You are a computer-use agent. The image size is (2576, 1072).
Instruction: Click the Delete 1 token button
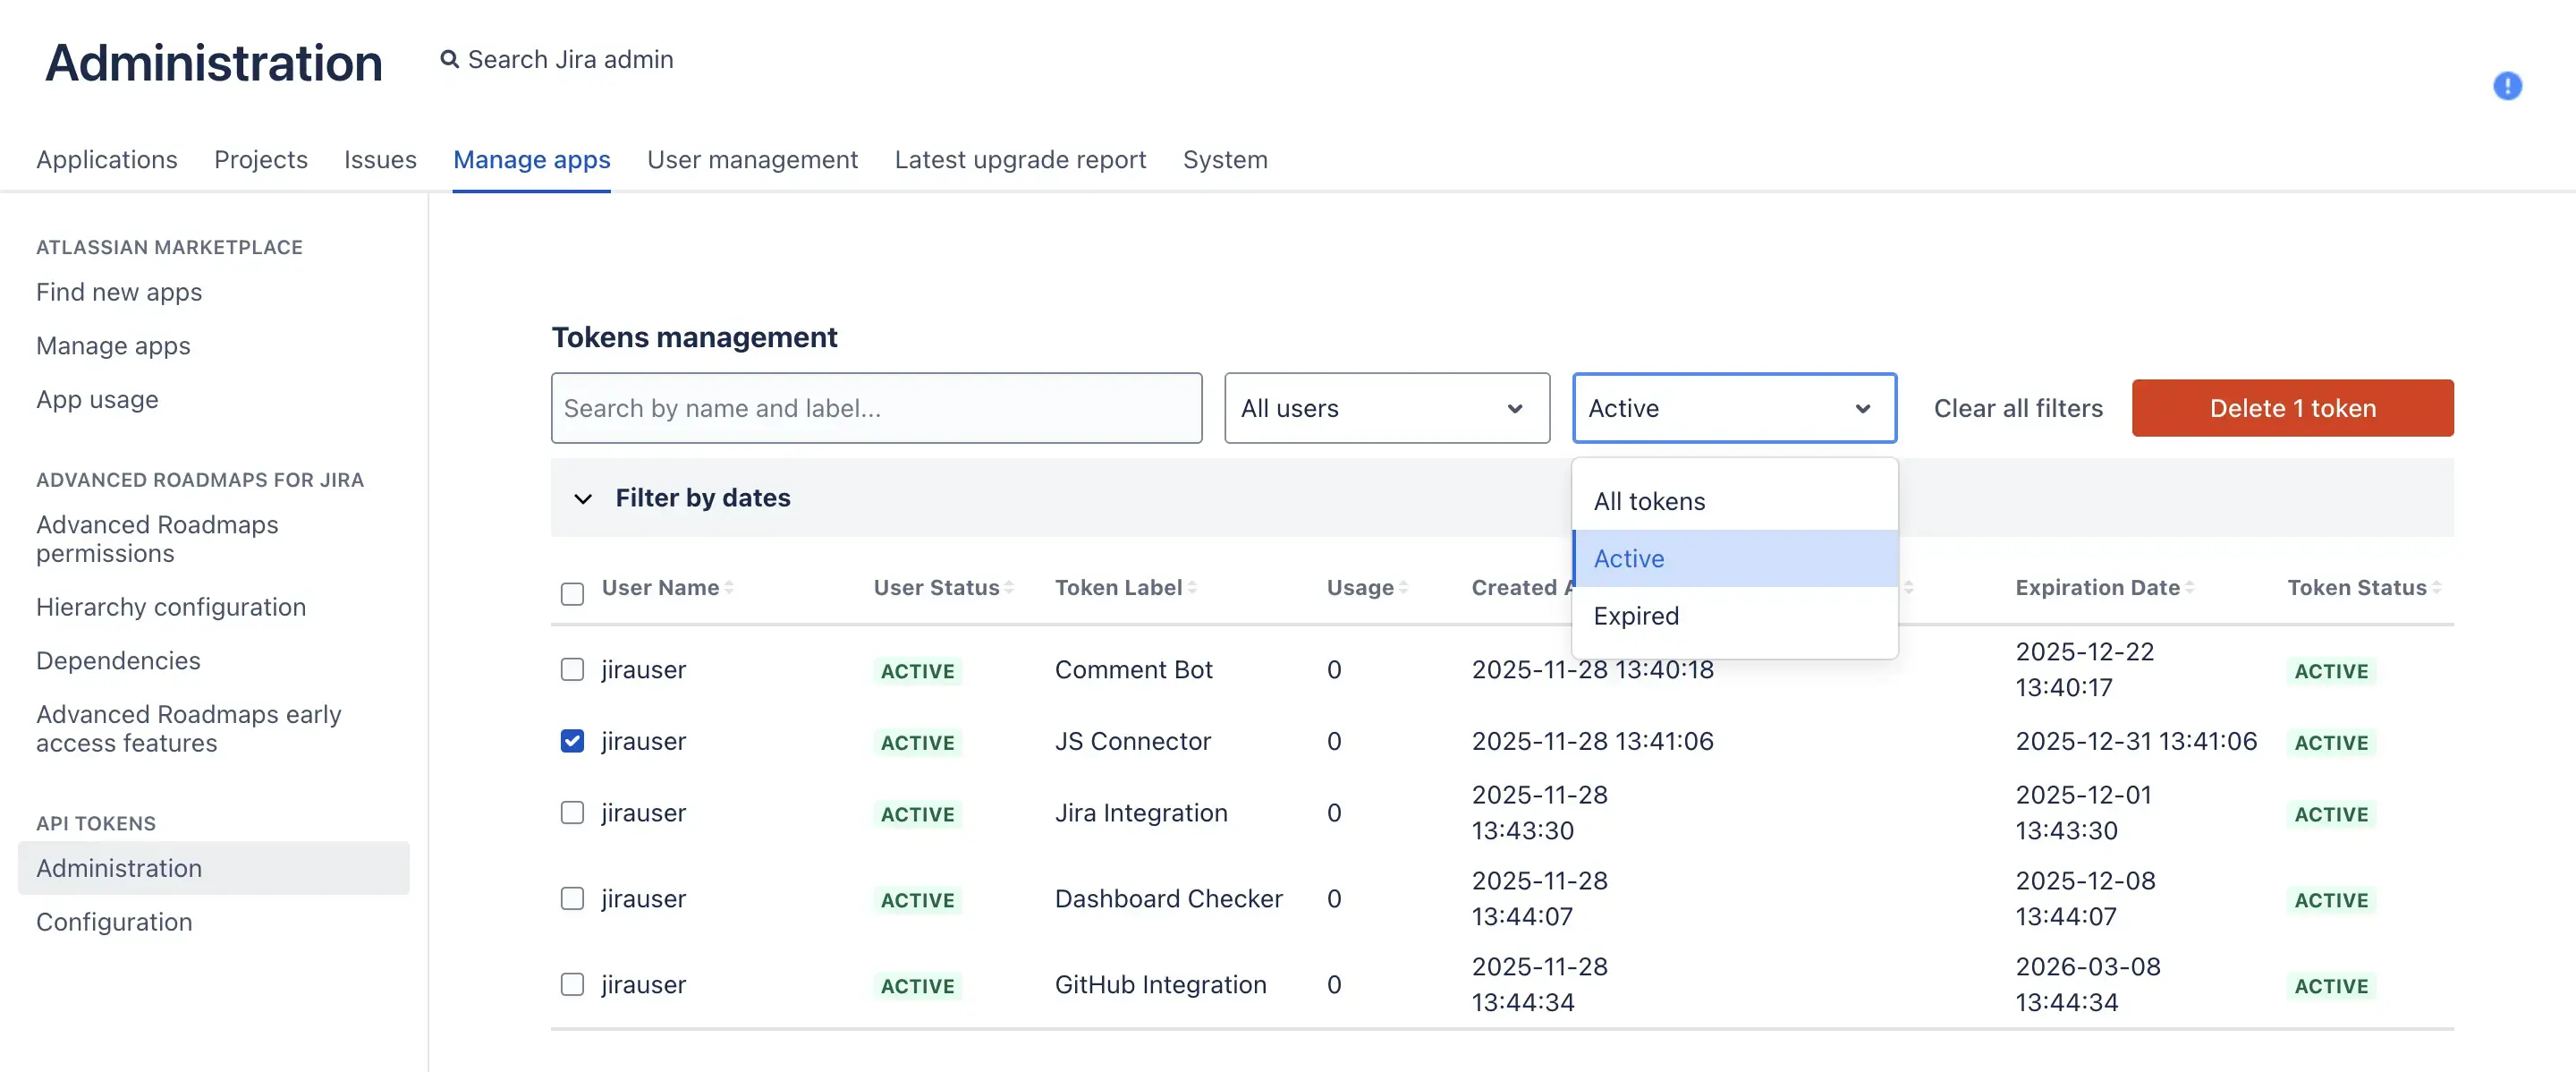(x=2292, y=408)
